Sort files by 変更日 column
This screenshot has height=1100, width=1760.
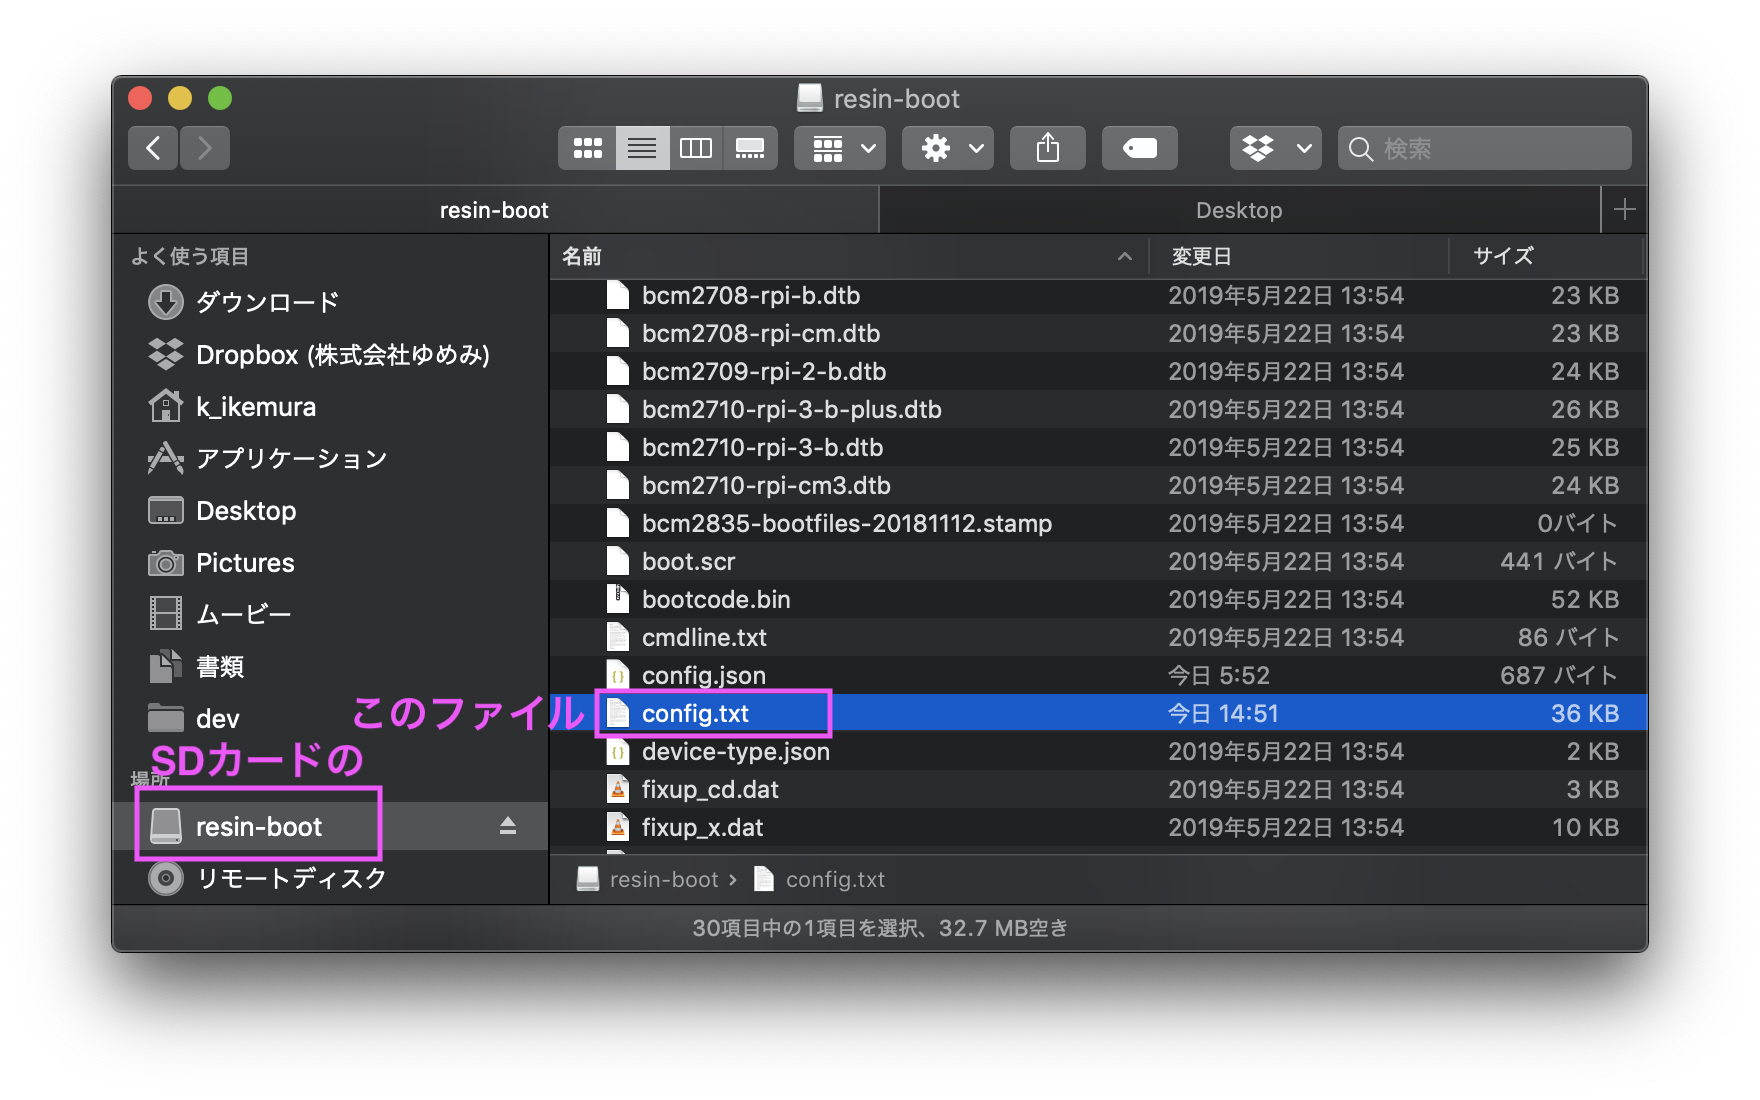(x=1298, y=256)
